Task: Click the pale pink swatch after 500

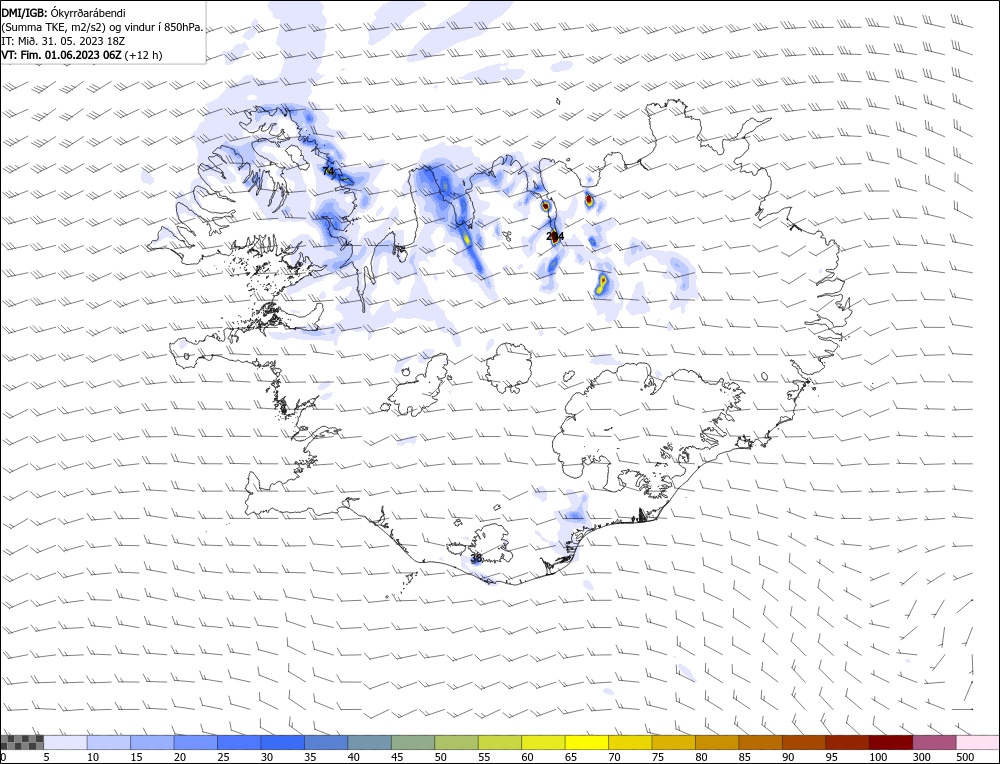Action: [x=977, y=742]
